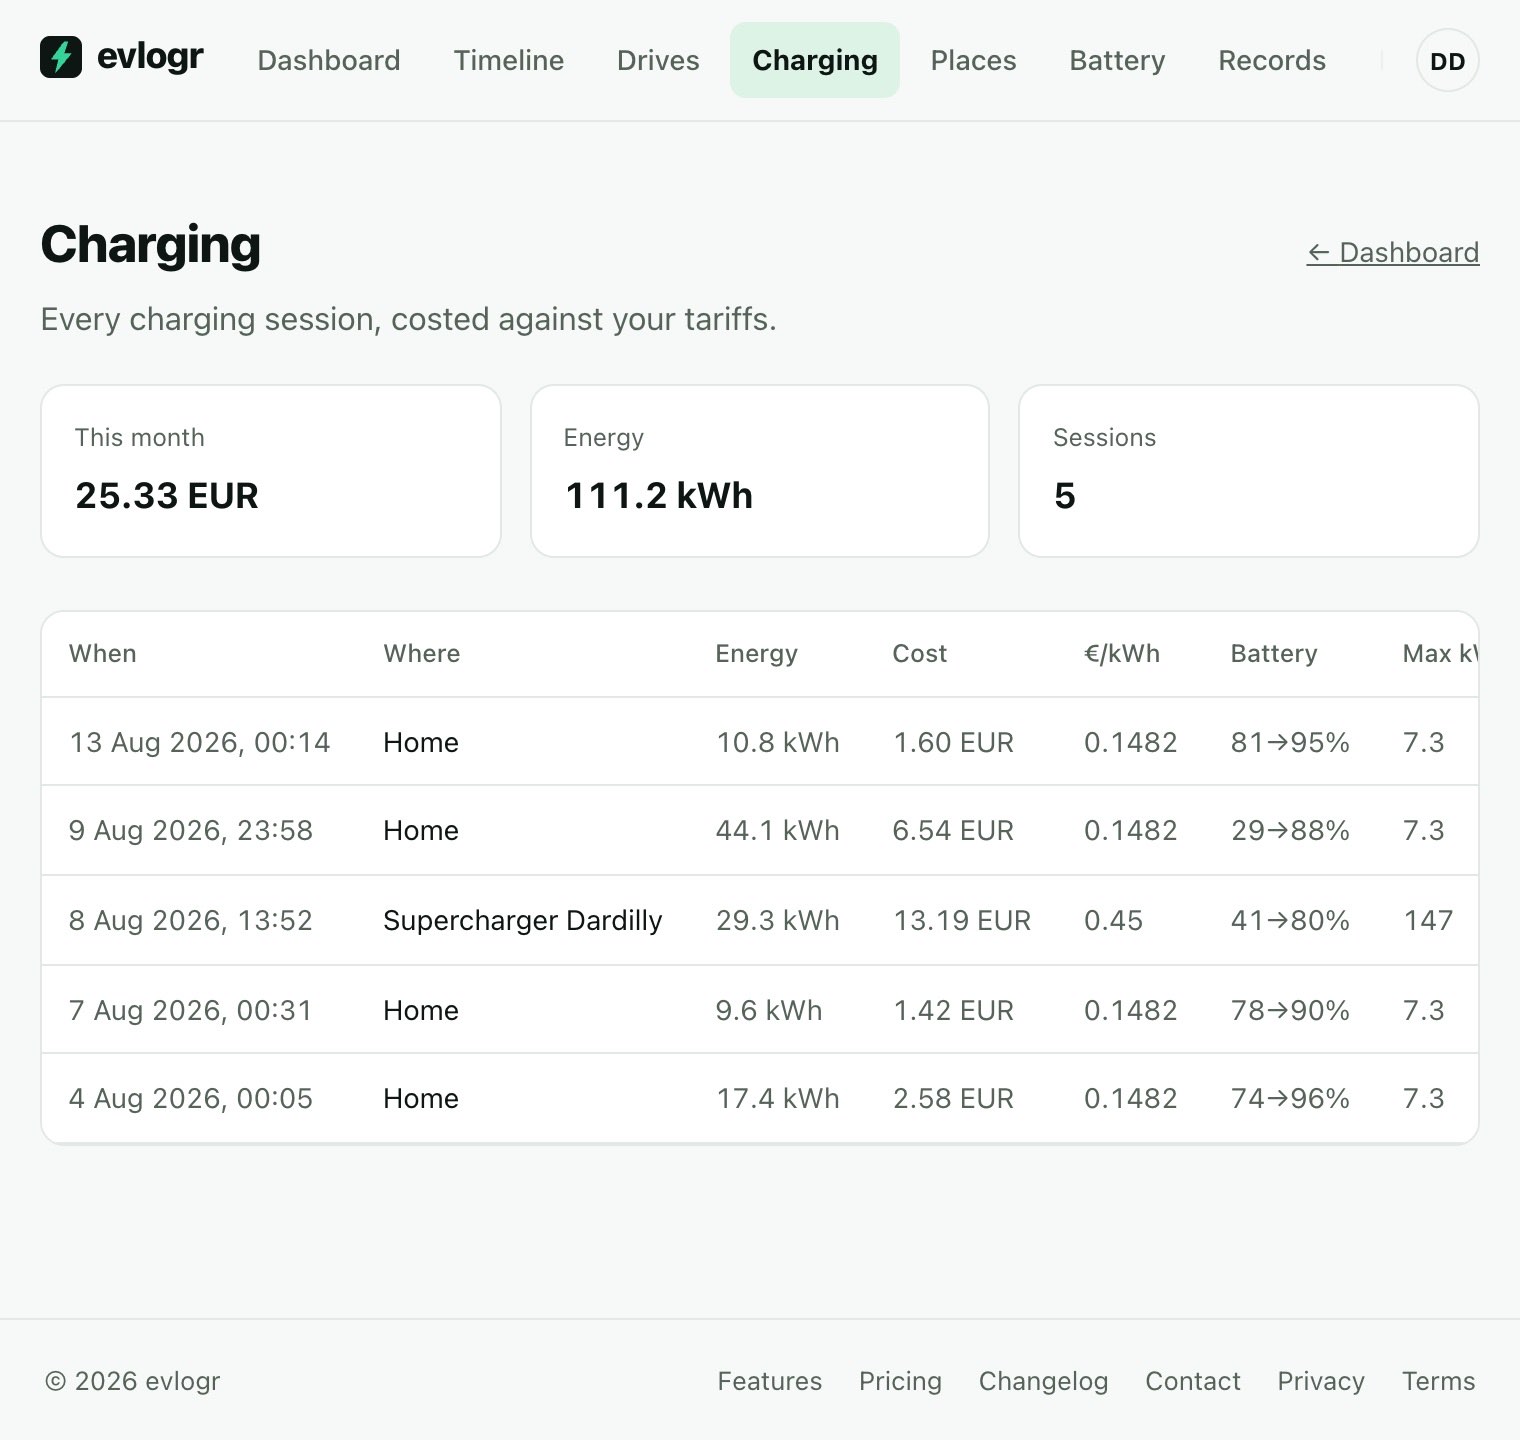Click the © 2026 evlogr footer text
Viewport: 1520px width, 1440px height.
(132, 1381)
